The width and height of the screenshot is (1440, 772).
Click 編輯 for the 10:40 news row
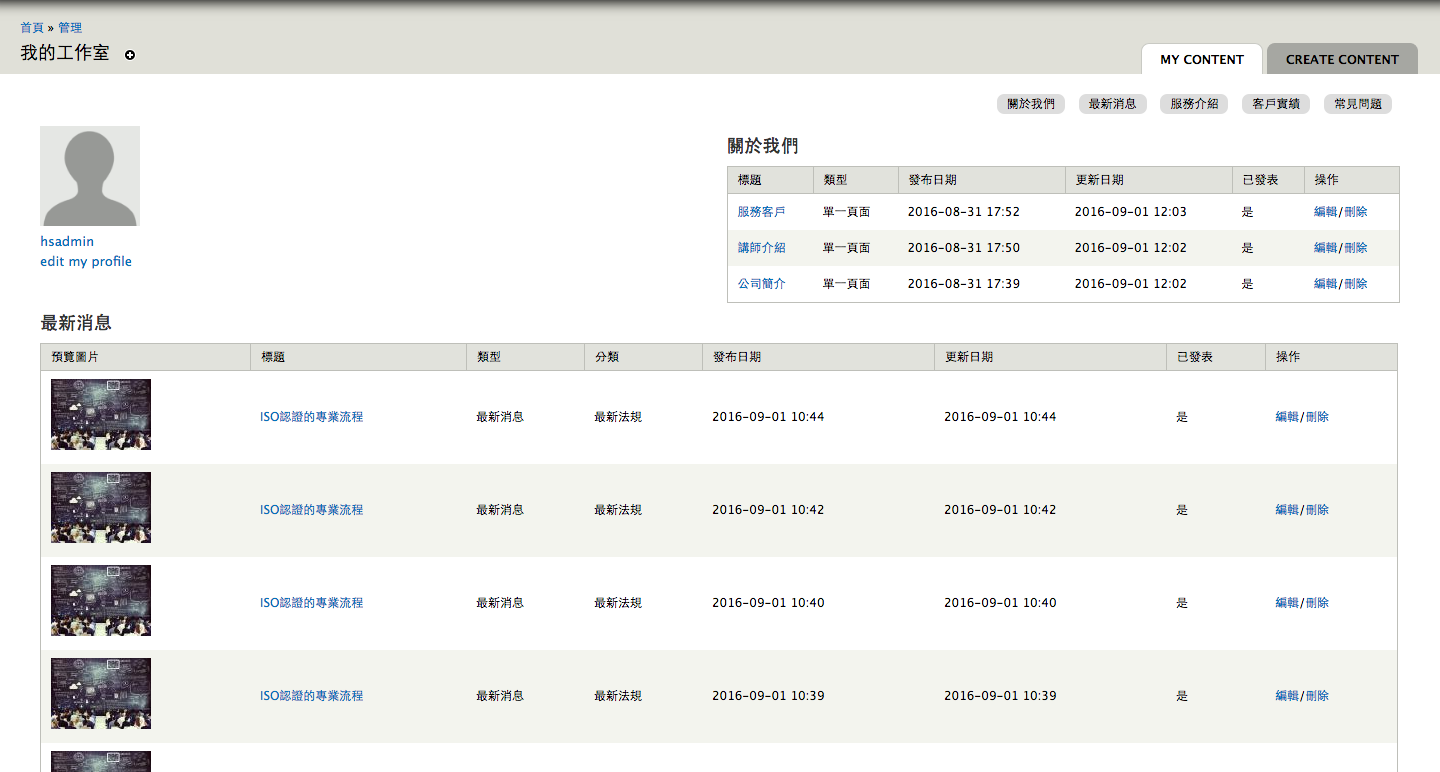click(x=1287, y=603)
